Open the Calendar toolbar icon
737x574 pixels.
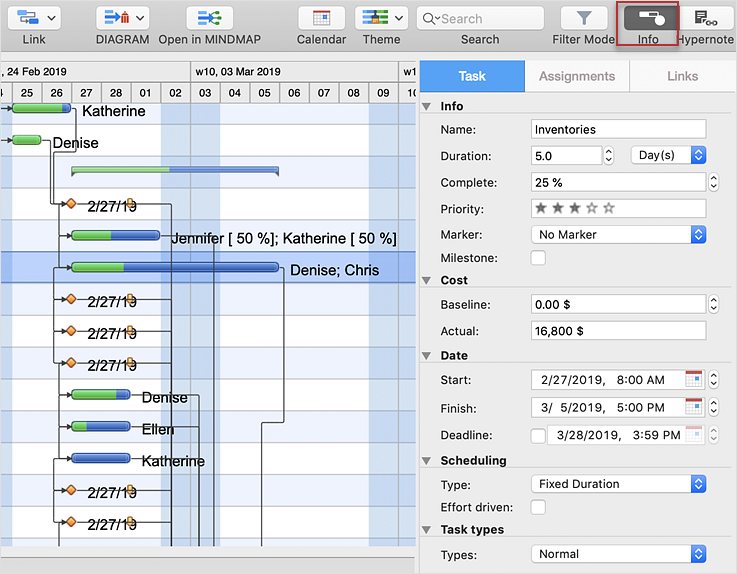pyautogui.click(x=321, y=18)
